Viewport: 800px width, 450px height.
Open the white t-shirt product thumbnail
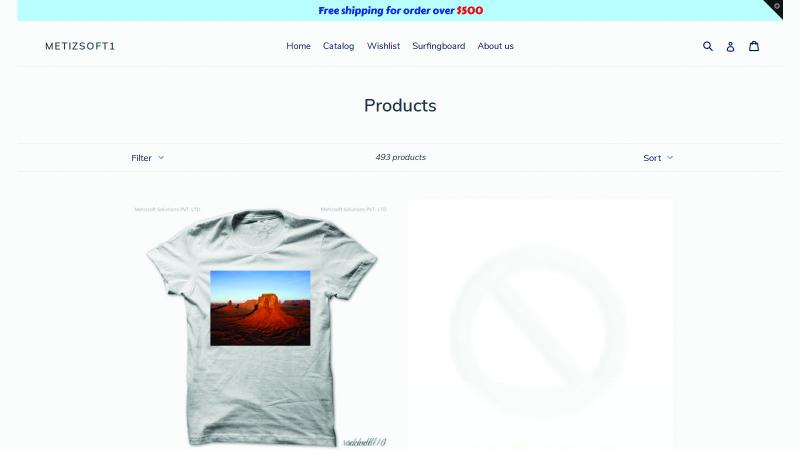click(x=260, y=327)
